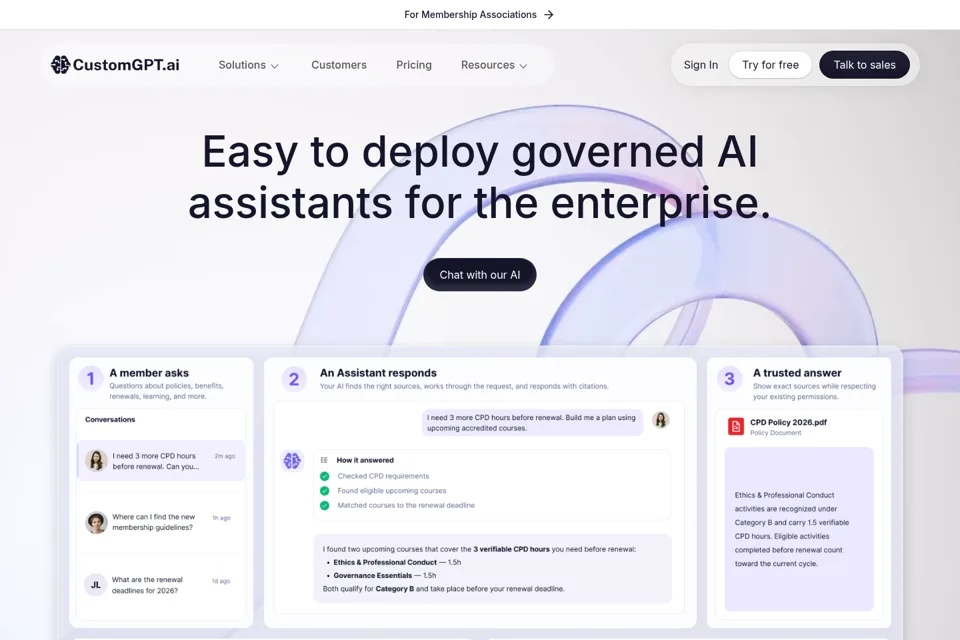Click the '1h ago' timestamp
Viewport: 960px width, 640px height.
coord(221,518)
